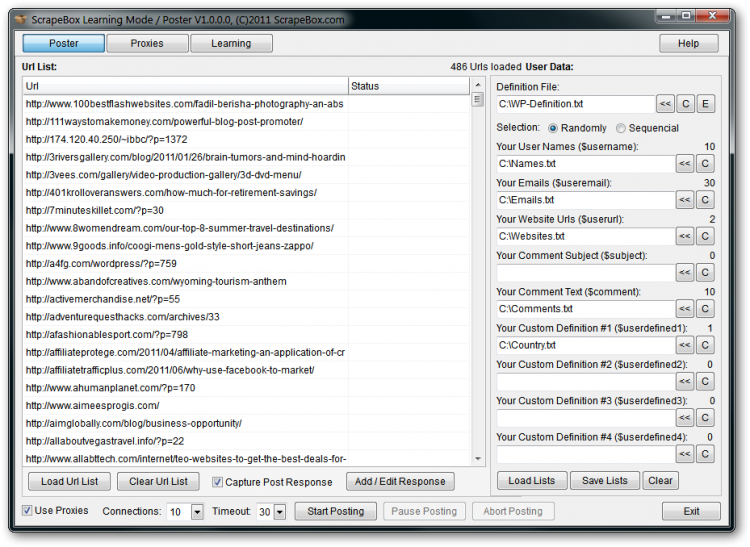This screenshot has width=750, height=547.
Task: Click the url list scrollbar down arrow
Action: (x=478, y=459)
